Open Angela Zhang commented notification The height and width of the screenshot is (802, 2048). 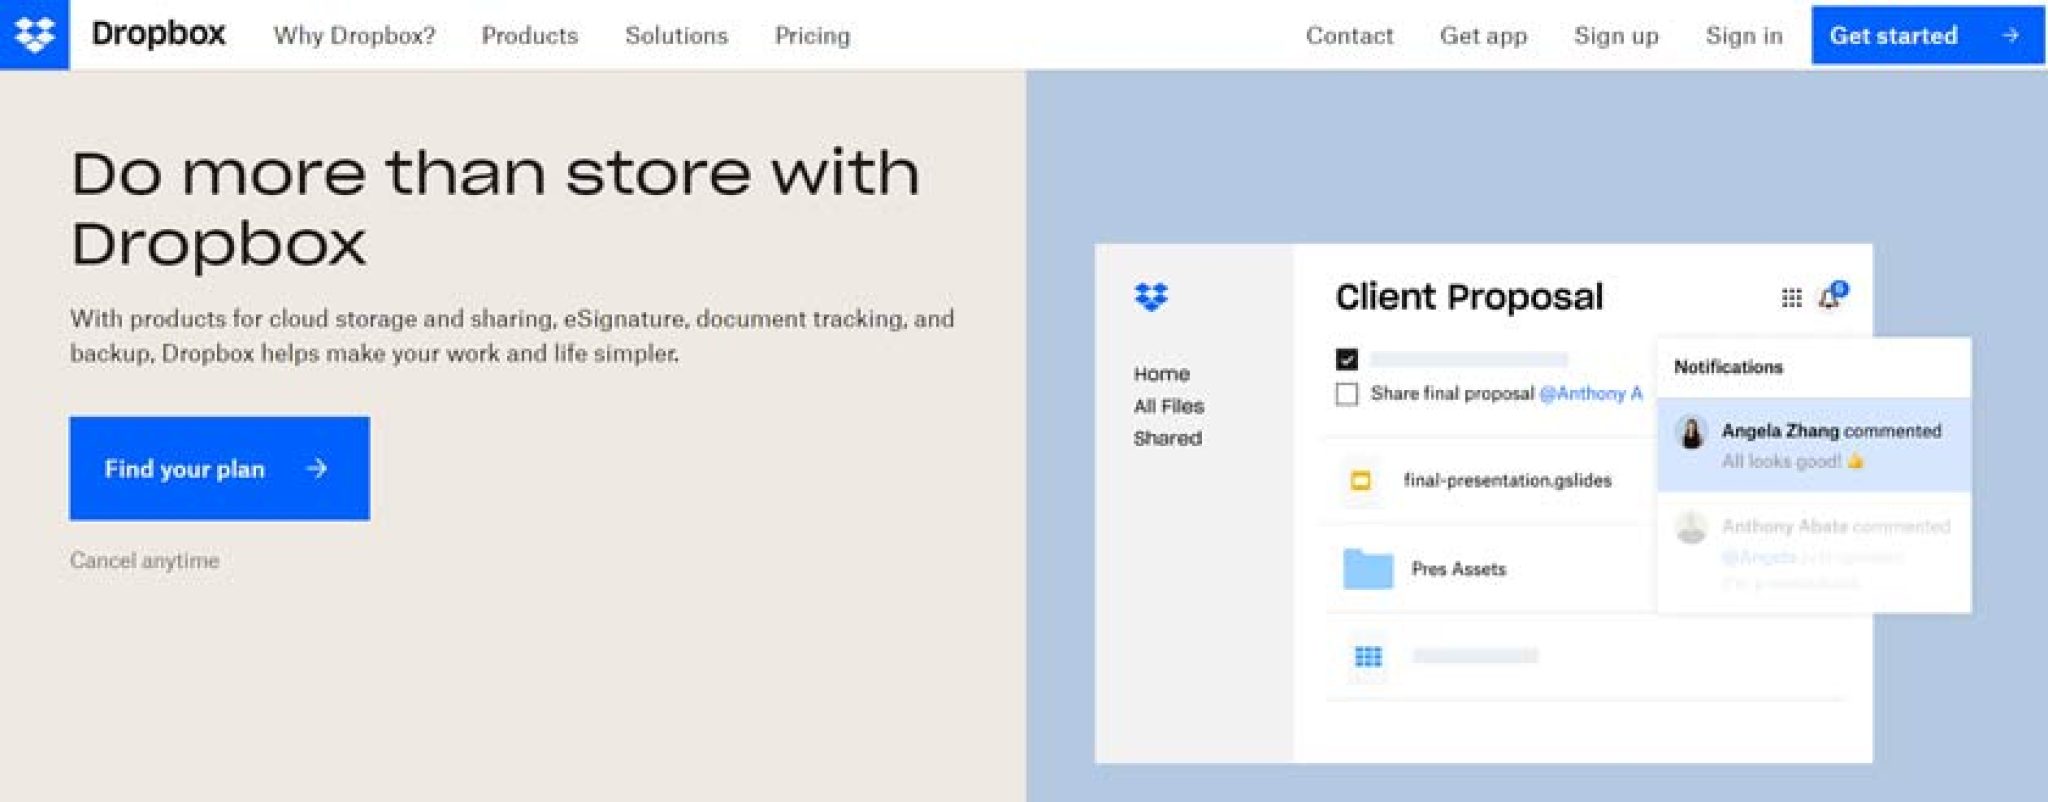pyautogui.click(x=1813, y=445)
